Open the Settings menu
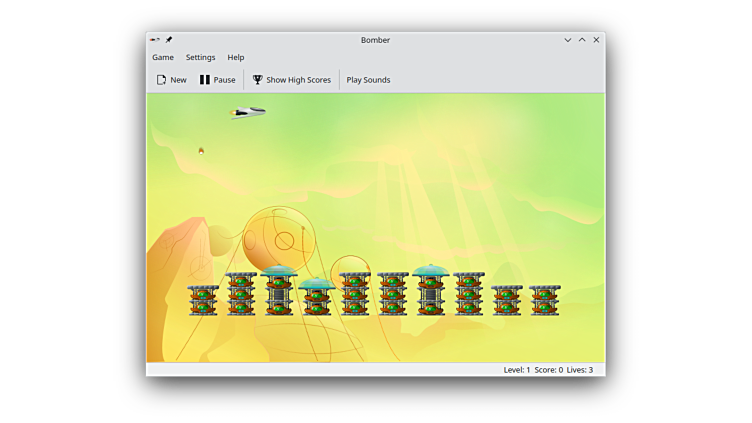The width and height of the screenshot is (752, 423). pos(200,57)
